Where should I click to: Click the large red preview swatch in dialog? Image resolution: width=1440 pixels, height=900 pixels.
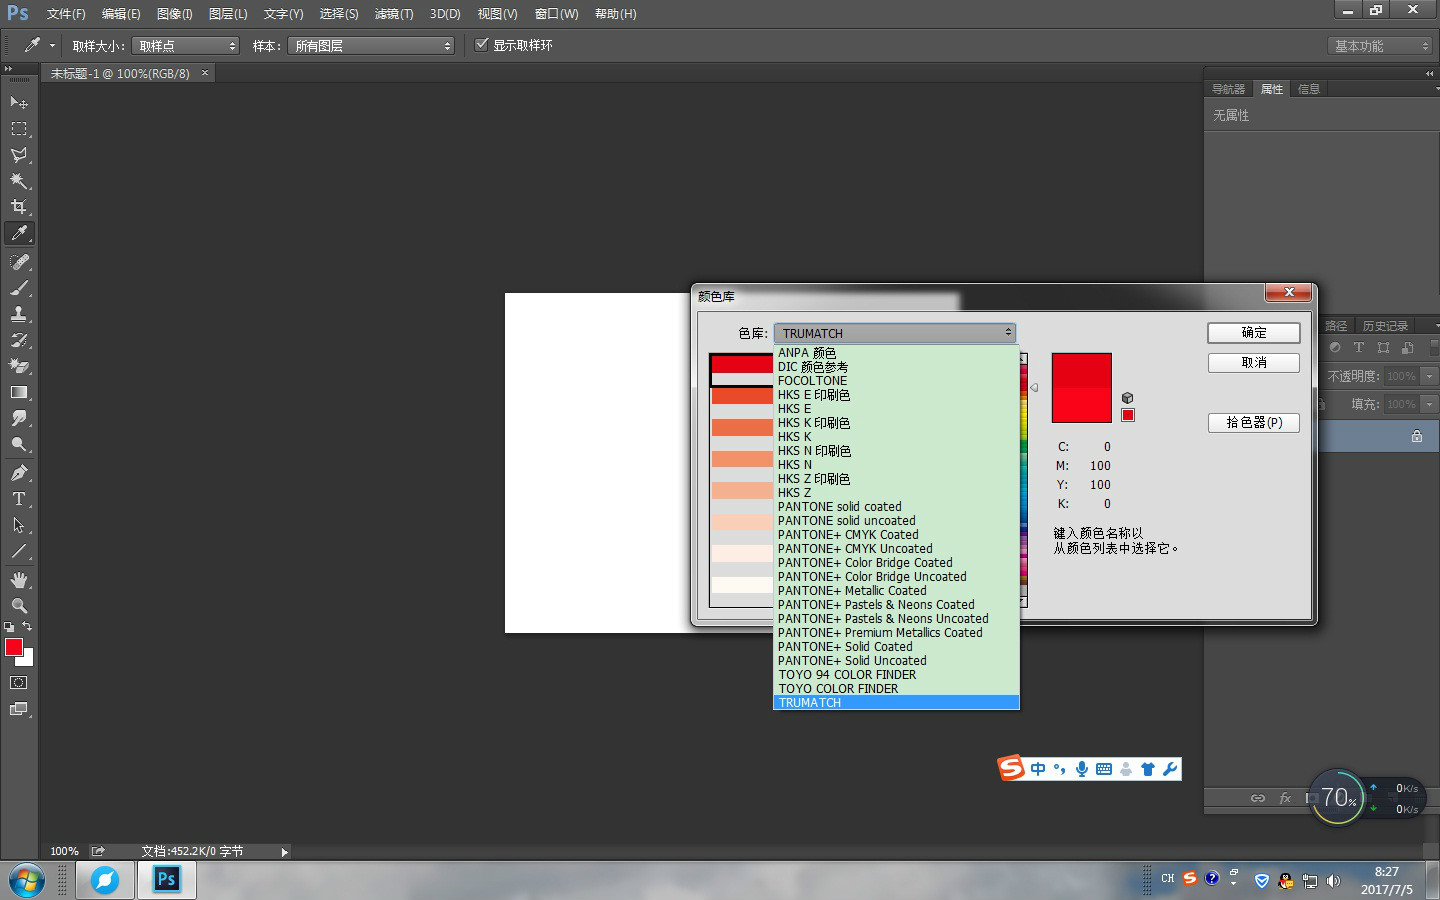pos(1081,388)
